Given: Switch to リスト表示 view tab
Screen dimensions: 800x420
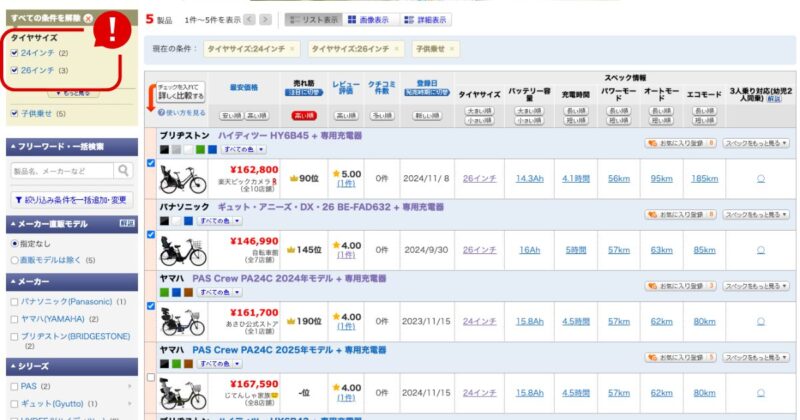Looking at the screenshot, I should [x=314, y=20].
